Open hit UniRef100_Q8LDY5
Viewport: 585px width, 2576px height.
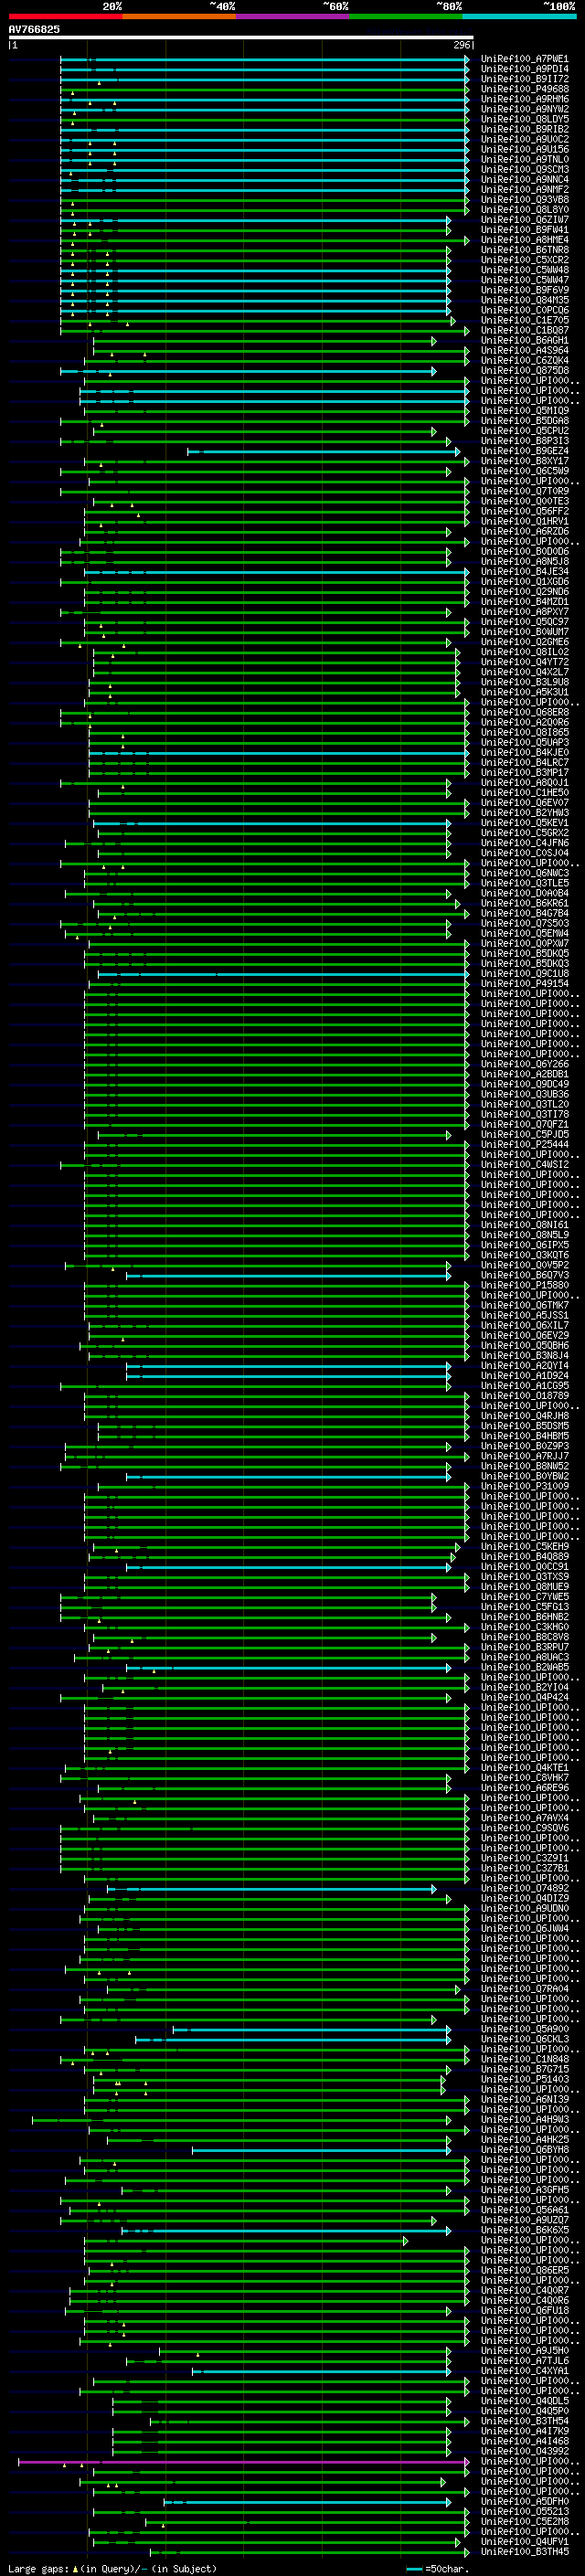(x=524, y=119)
